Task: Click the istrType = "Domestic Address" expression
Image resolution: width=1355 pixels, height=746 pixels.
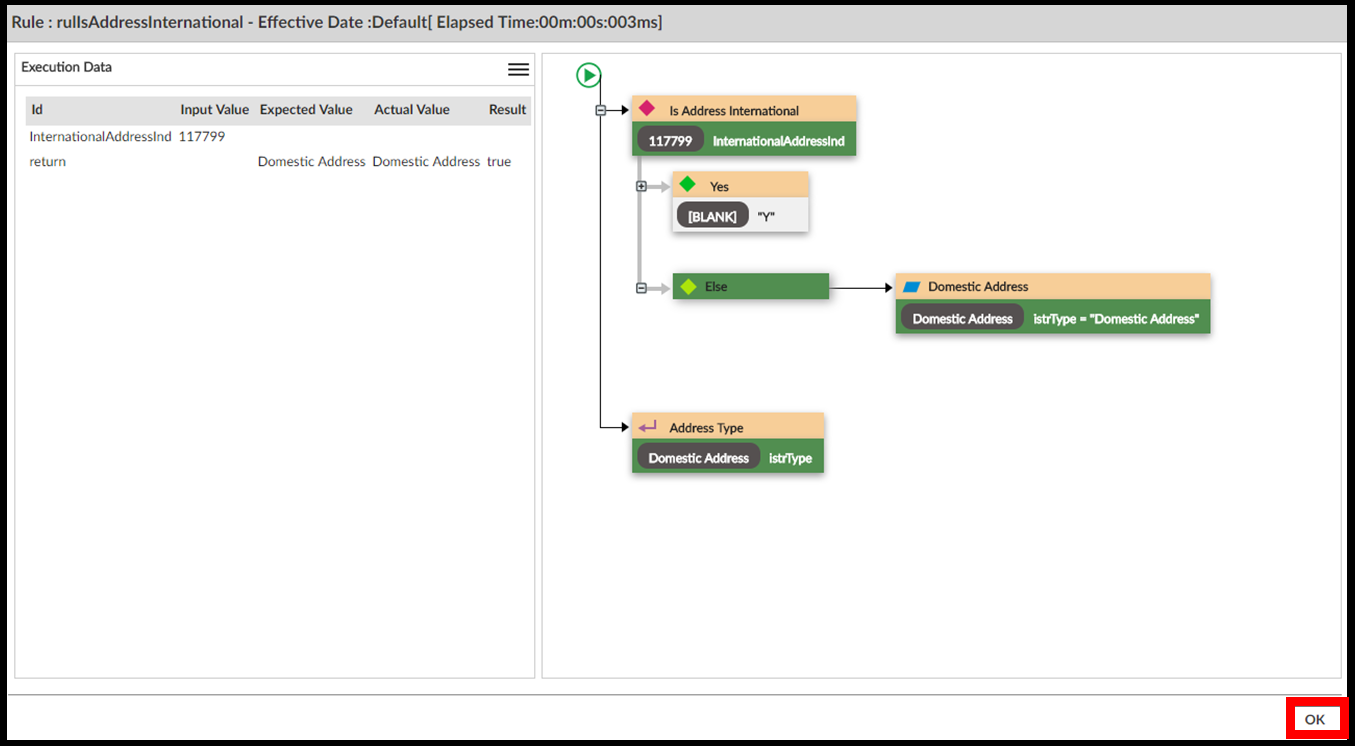Action: coord(1116,319)
